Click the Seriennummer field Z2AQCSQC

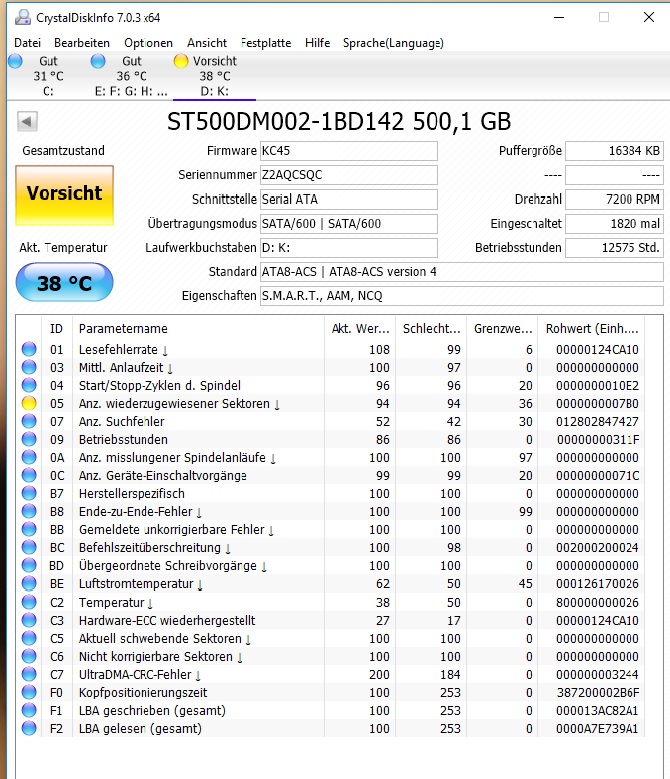coord(349,175)
